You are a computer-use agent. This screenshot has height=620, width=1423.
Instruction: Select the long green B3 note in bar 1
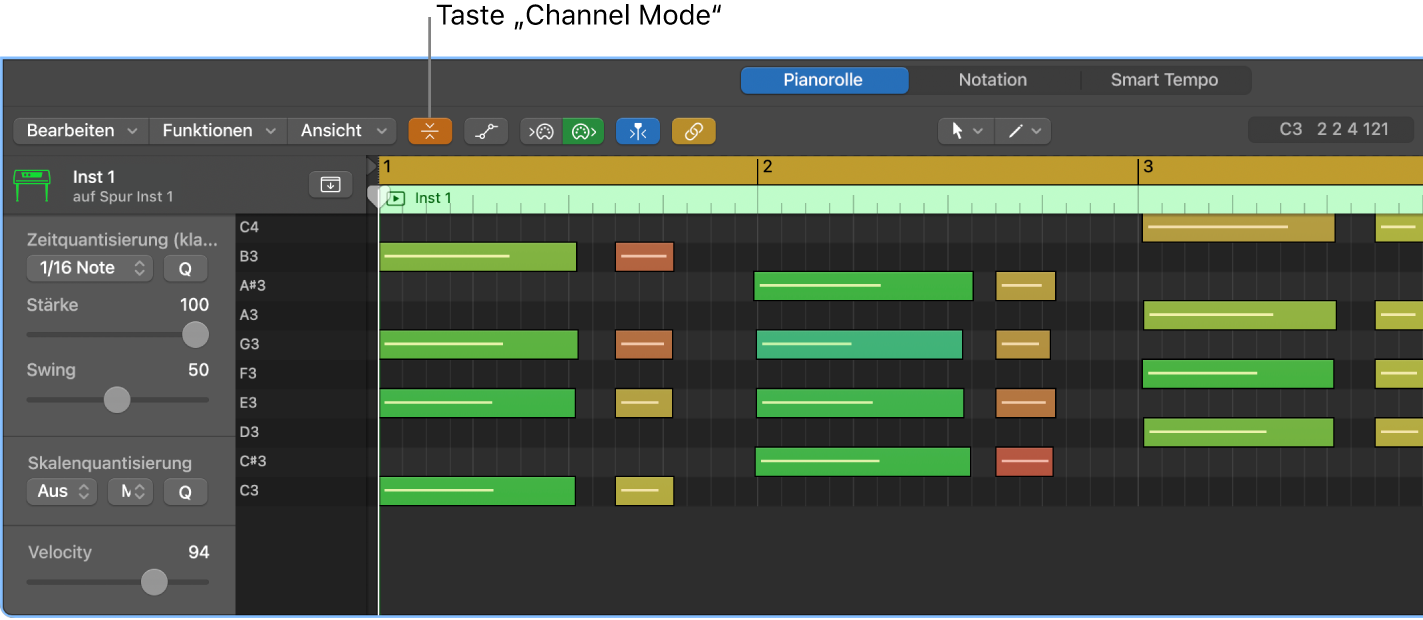click(x=478, y=257)
